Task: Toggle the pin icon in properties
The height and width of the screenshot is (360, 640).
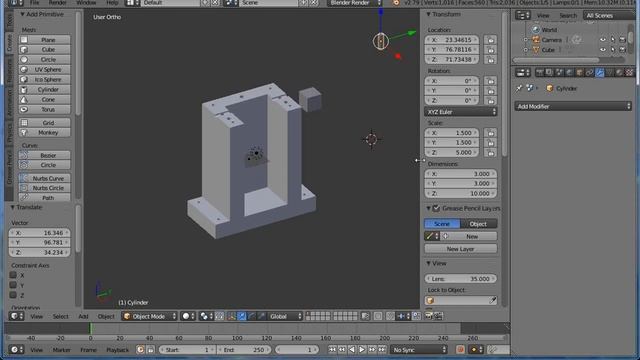Action: (519, 88)
